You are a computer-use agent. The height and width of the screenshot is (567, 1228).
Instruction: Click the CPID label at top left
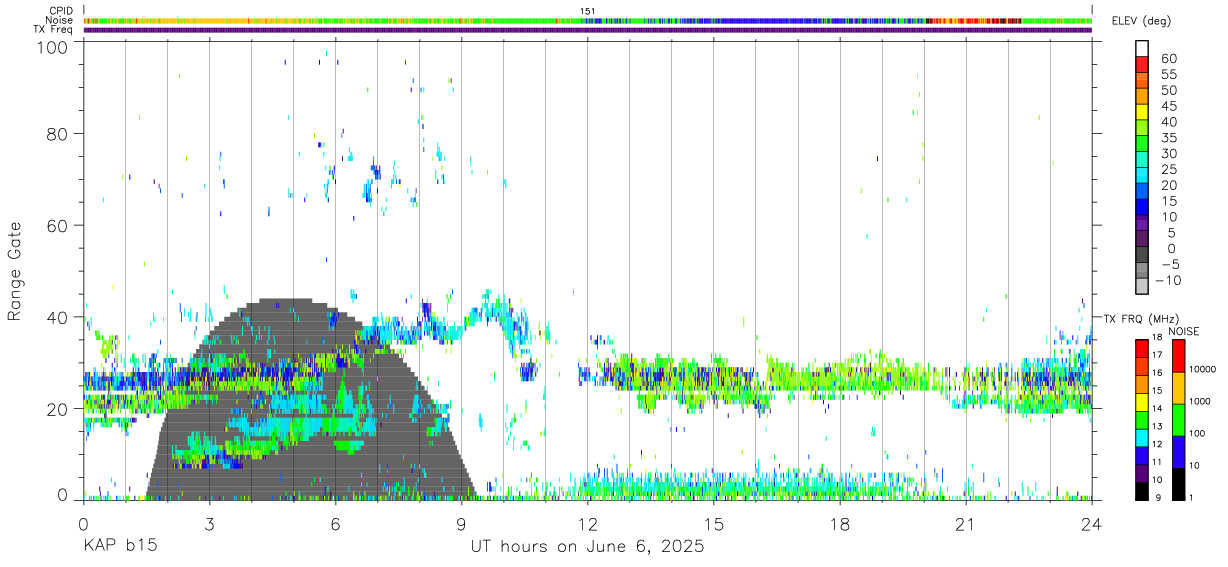coord(62,11)
